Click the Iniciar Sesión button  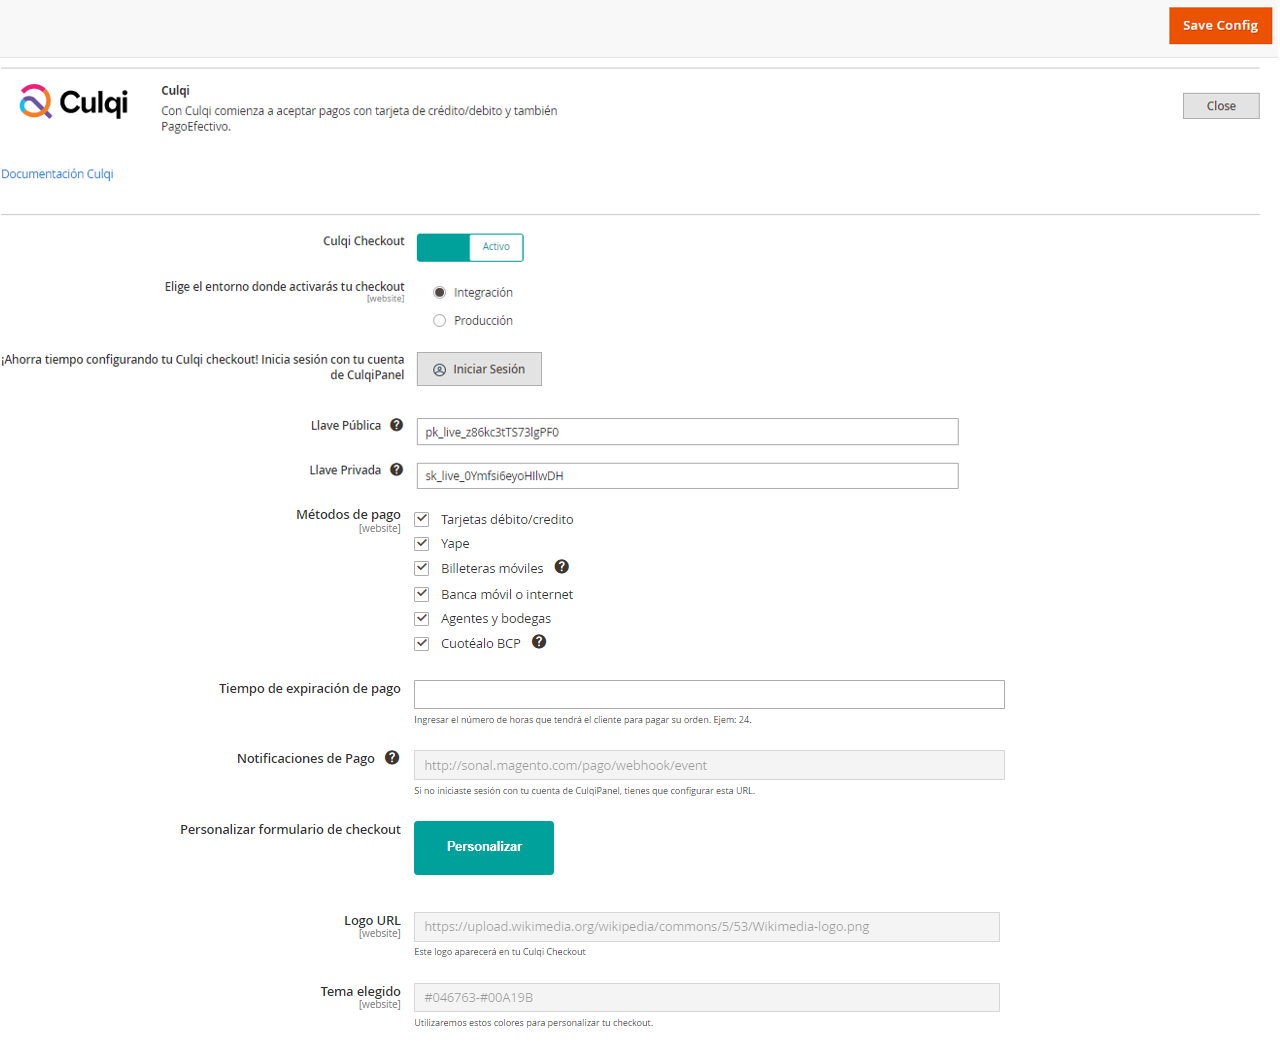click(479, 369)
